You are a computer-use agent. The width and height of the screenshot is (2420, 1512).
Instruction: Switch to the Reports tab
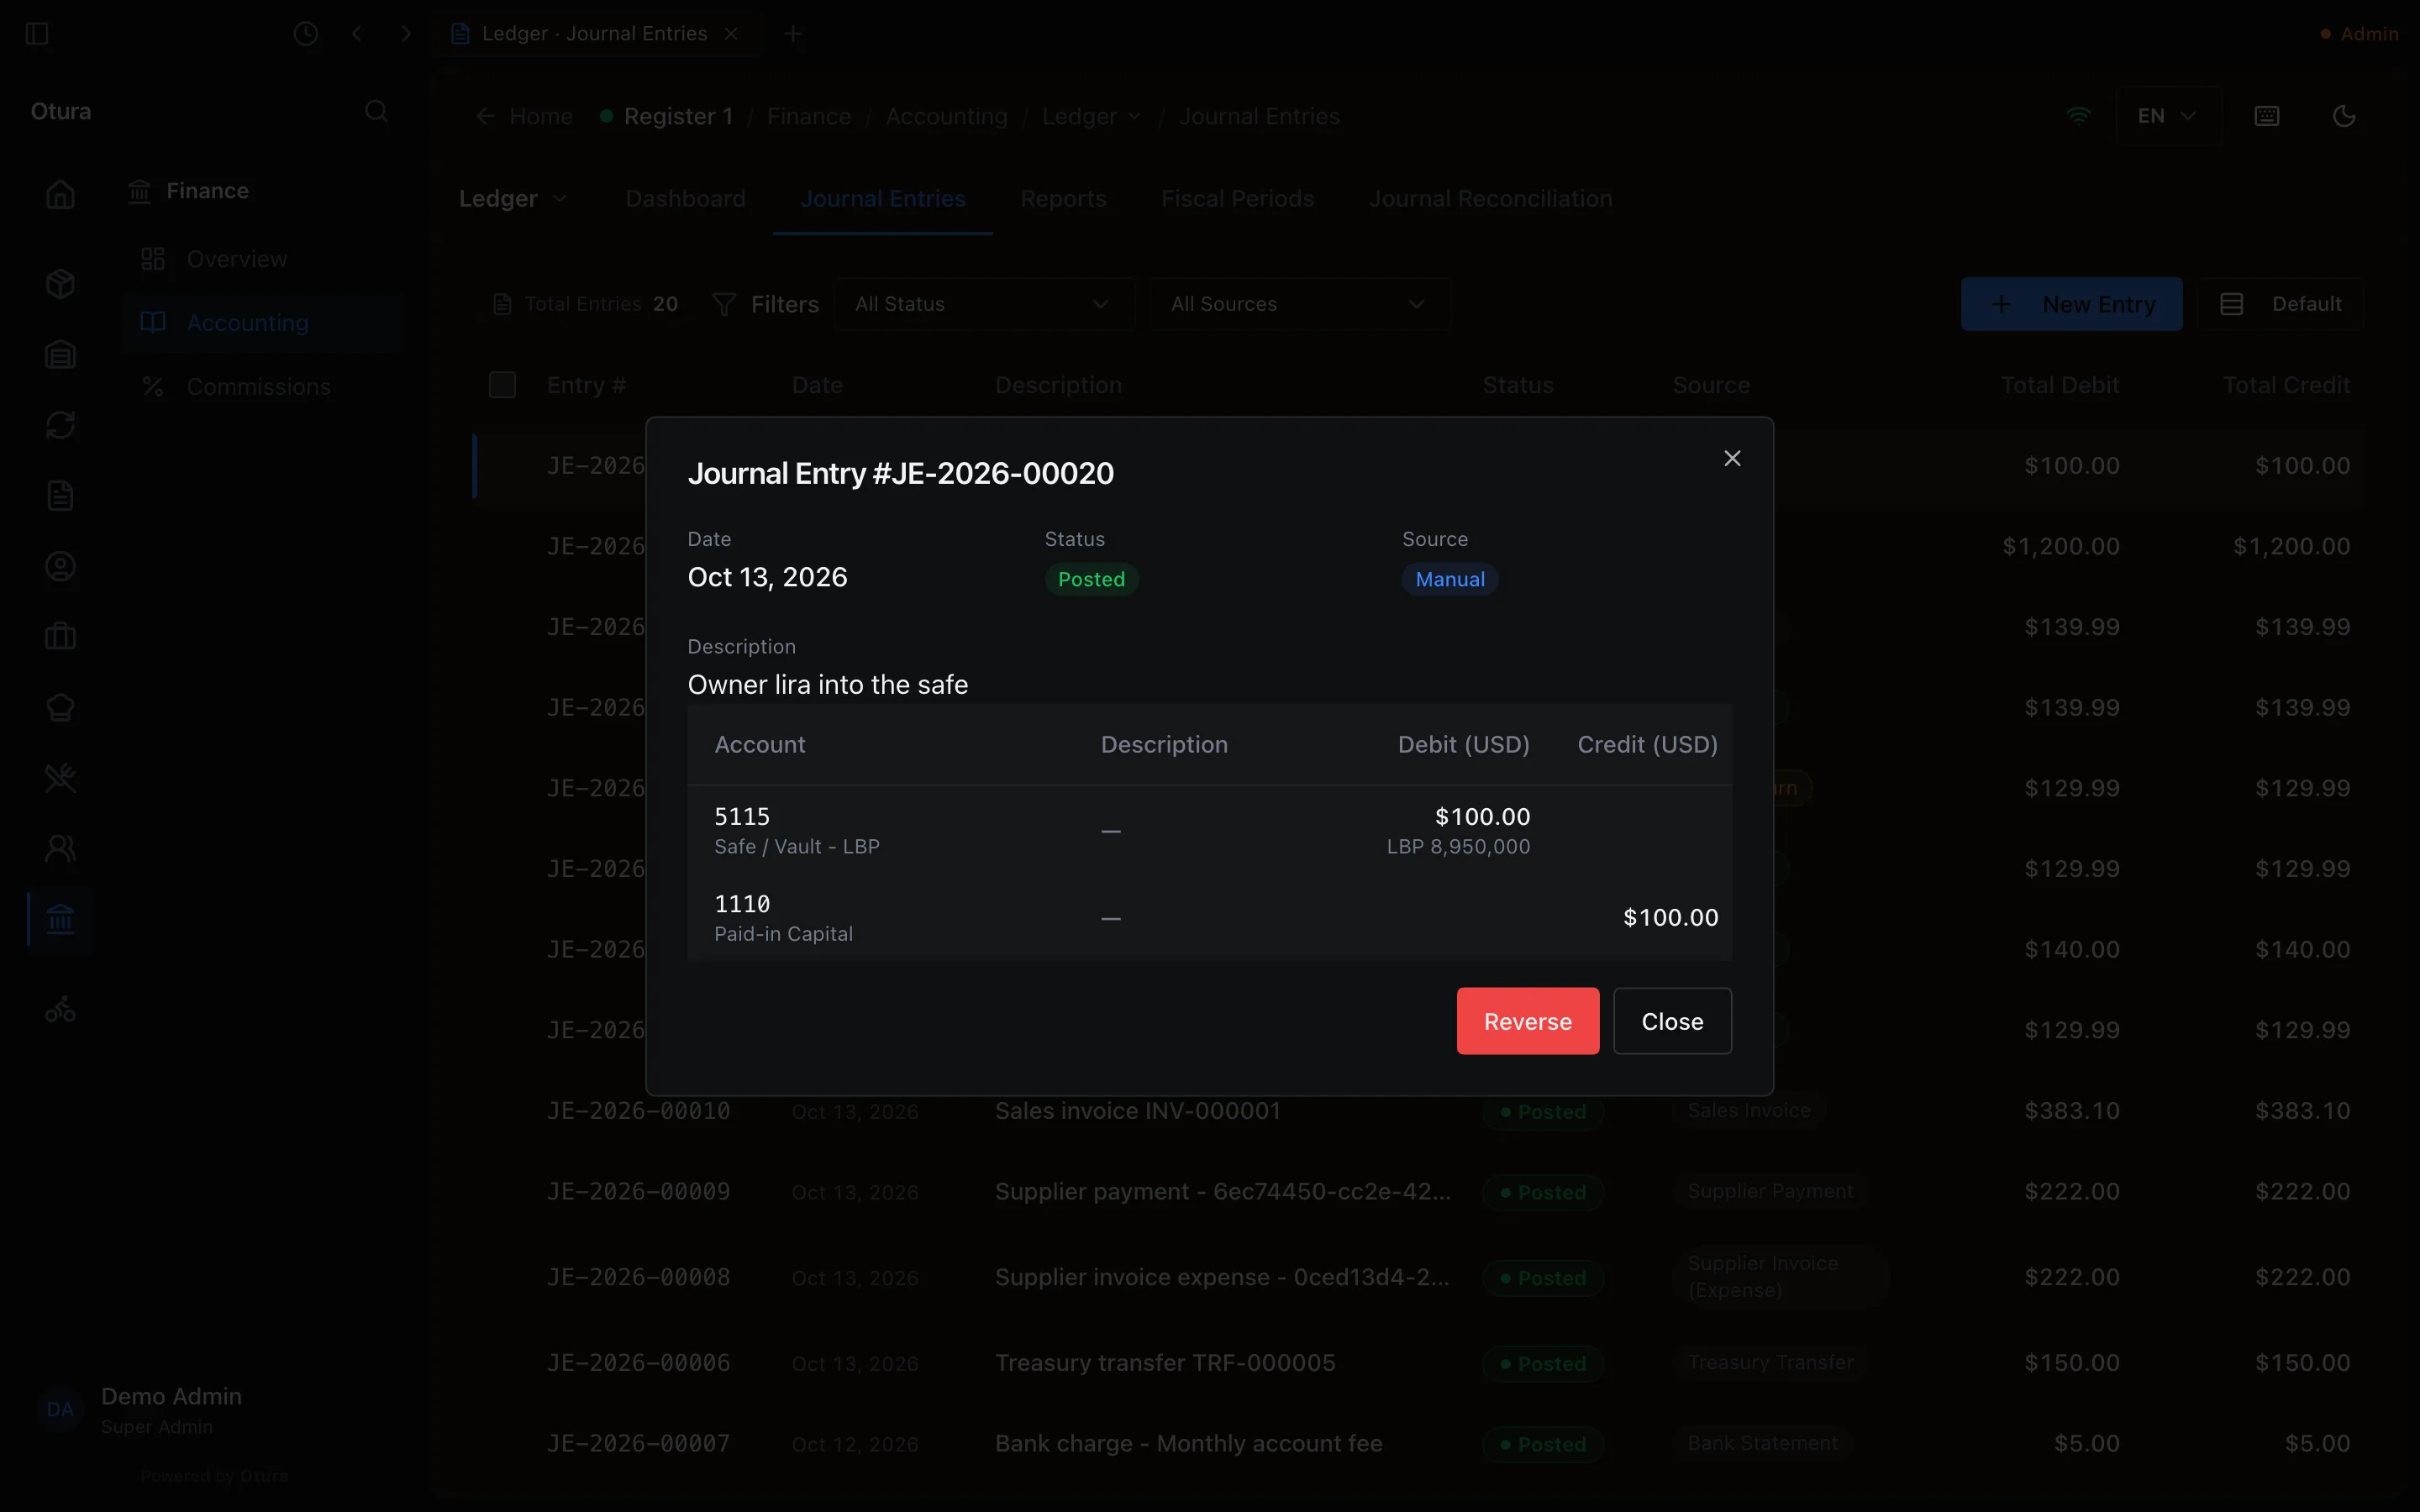(1063, 199)
